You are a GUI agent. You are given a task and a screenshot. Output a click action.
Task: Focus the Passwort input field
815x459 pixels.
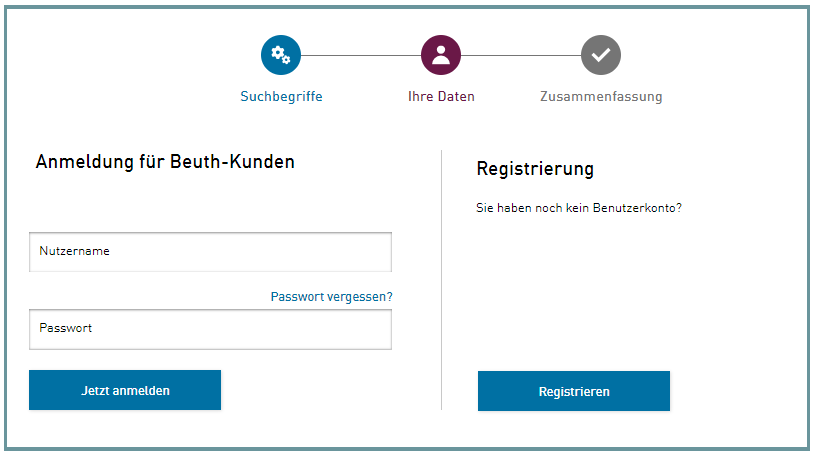click(x=210, y=329)
